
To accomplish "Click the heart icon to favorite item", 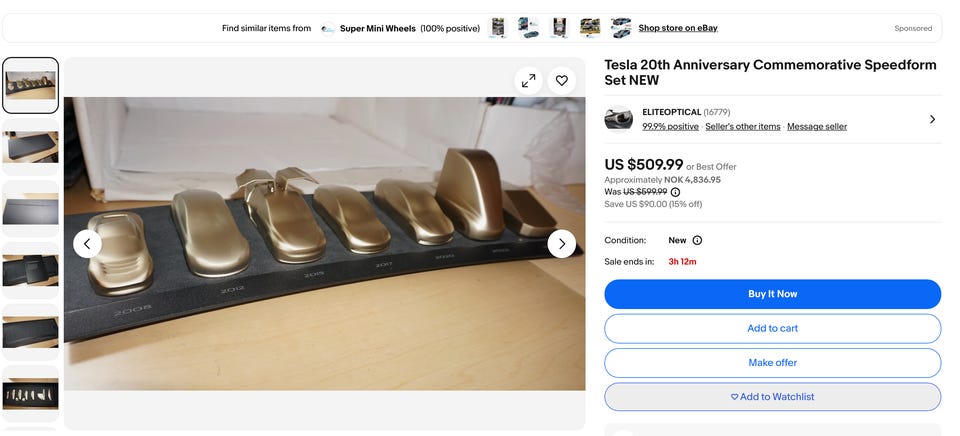I will coord(561,81).
